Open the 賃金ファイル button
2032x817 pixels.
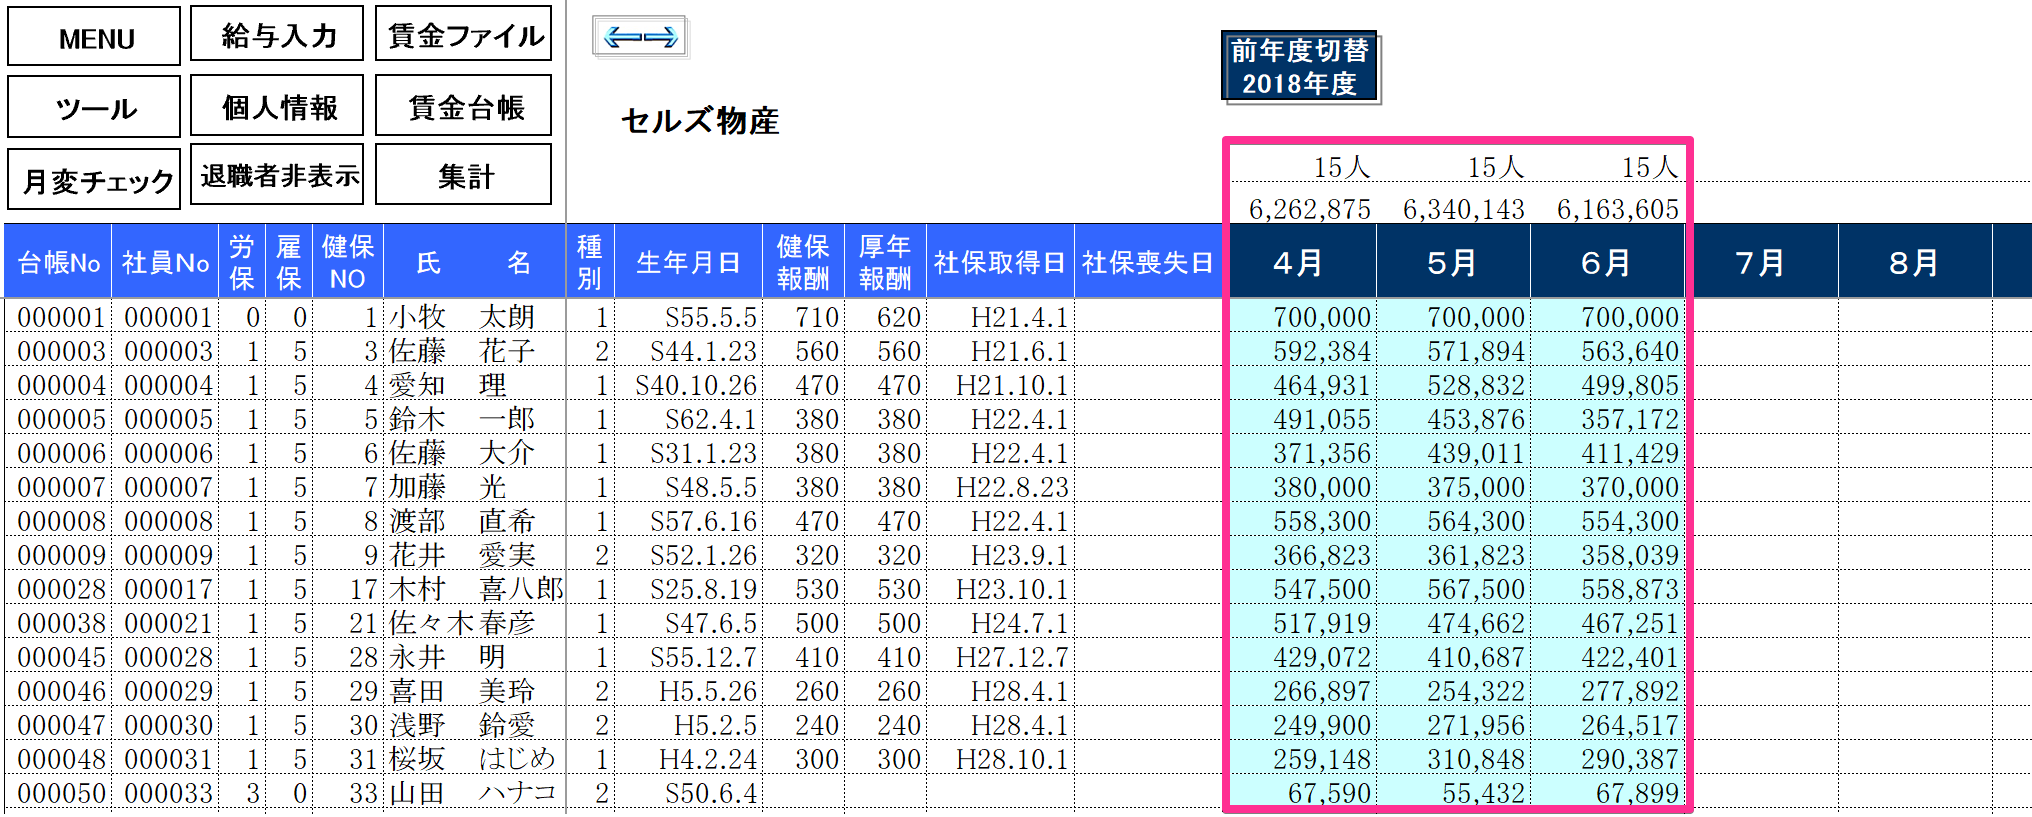coord(464,37)
